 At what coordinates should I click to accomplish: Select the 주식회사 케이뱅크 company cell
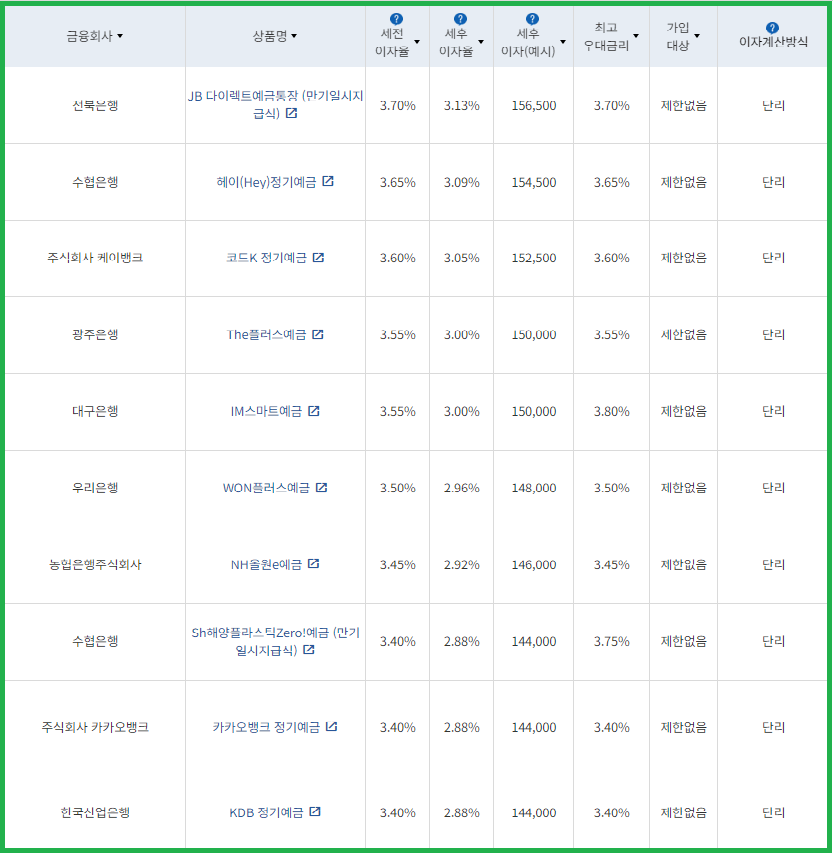[x=95, y=258]
